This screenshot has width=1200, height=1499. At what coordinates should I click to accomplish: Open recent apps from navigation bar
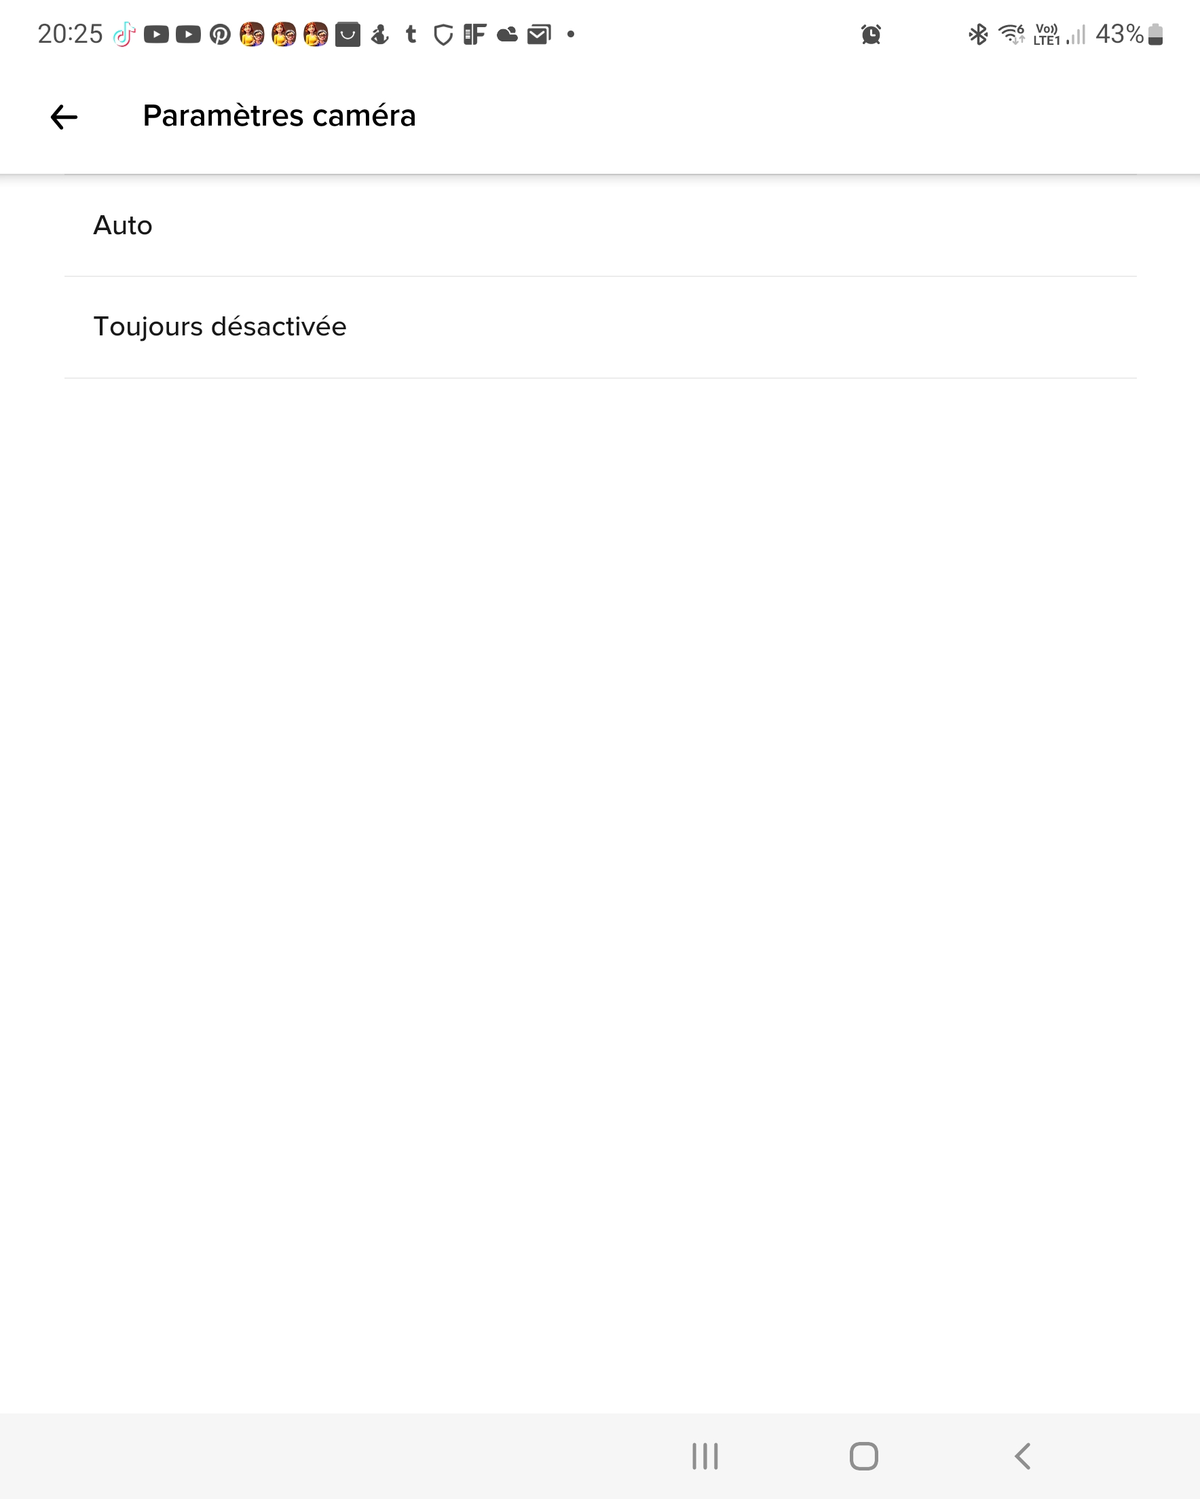tap(705, 1456)
